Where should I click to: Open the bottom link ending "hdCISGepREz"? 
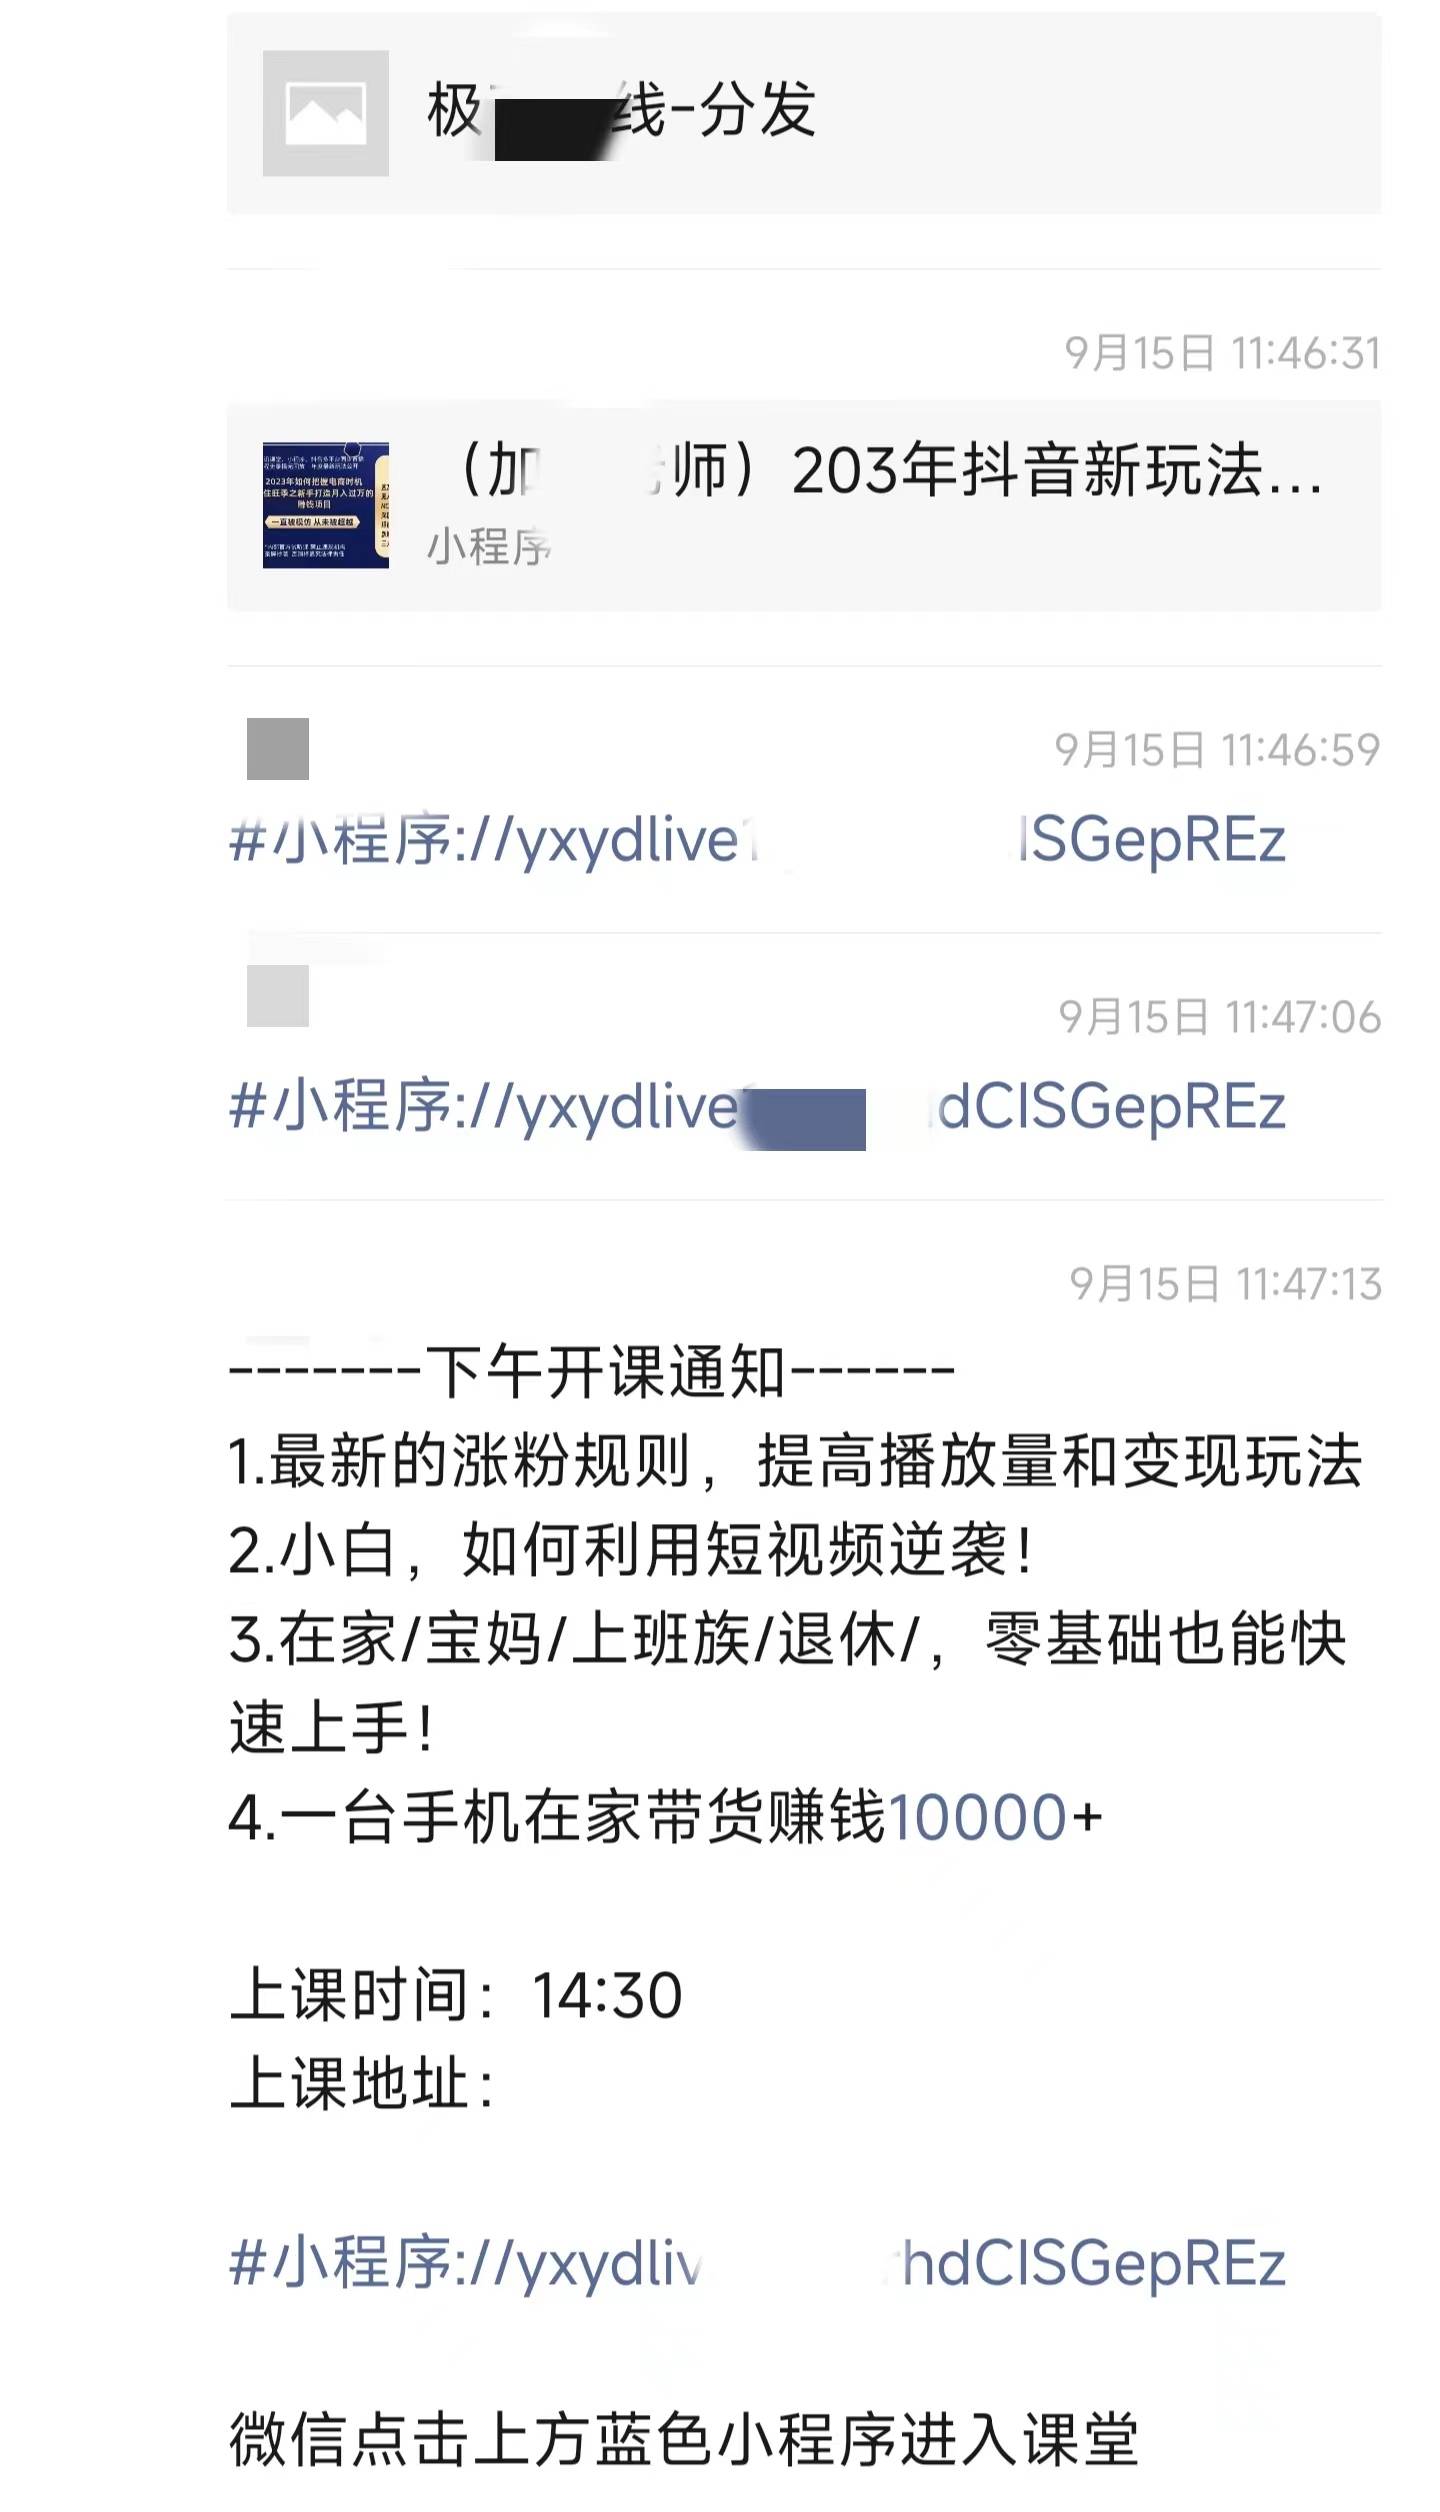(x=757, y=2263)
